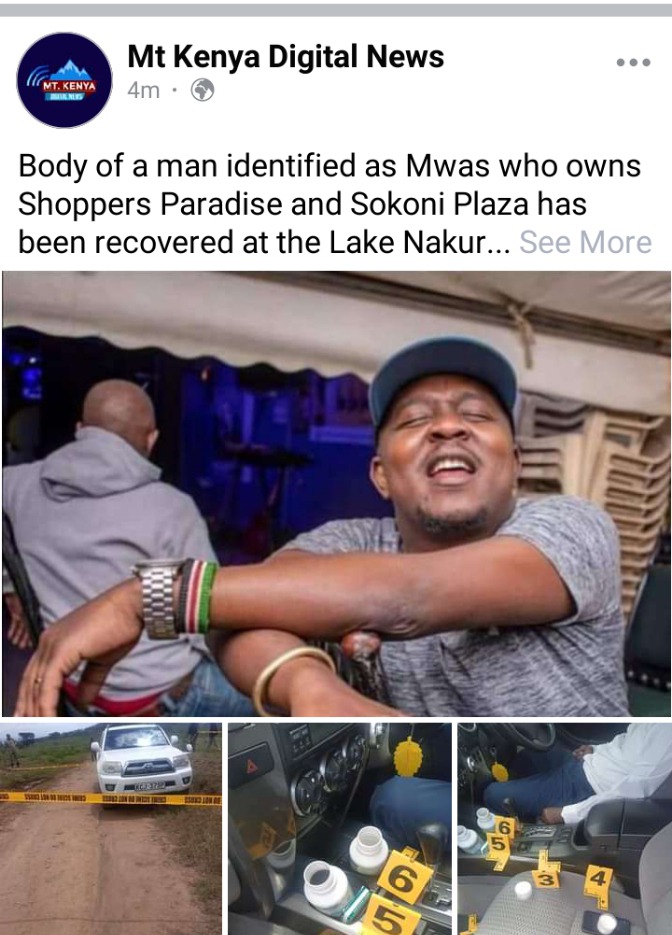This screenshot has height=935, width=672.
Task: Click the yellow police tape in left thumbnail
Action: 111,798
